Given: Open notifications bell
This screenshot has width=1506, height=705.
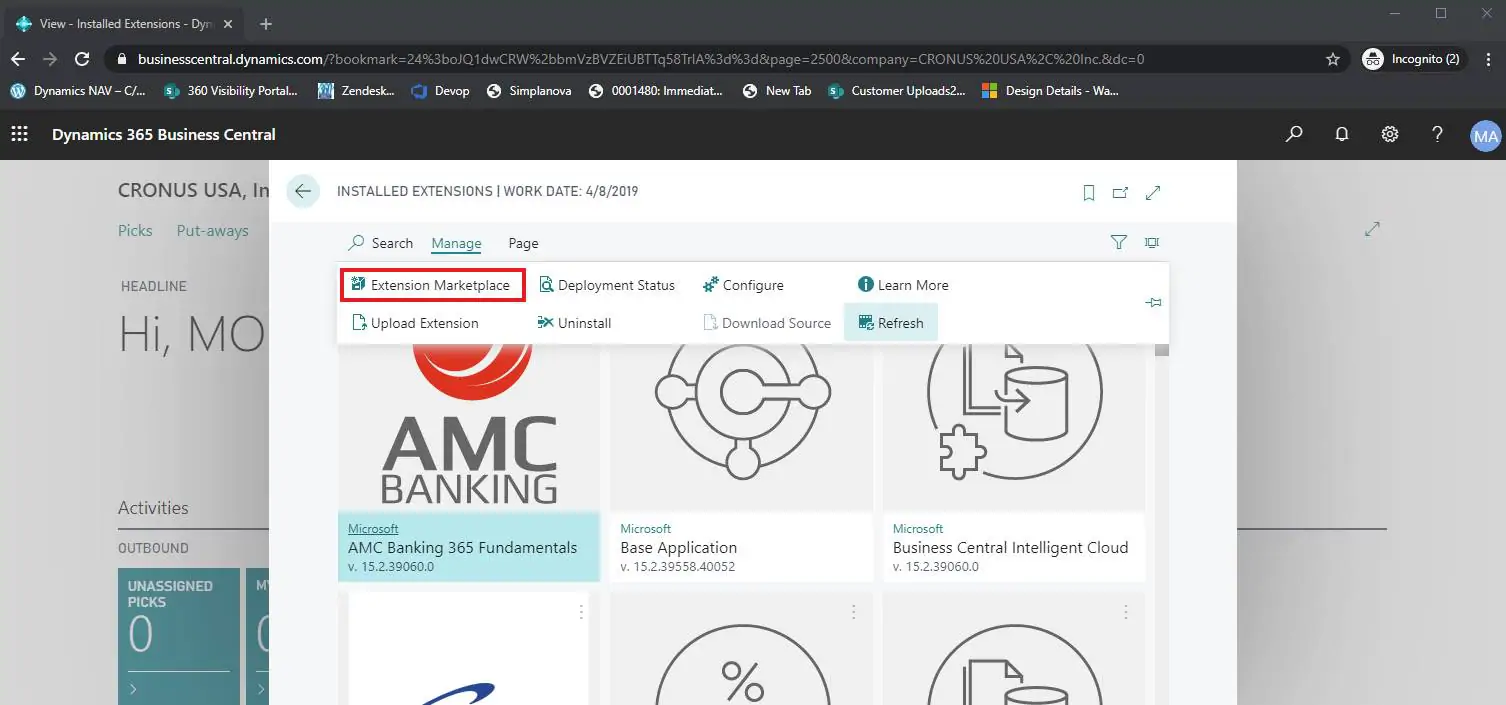Looking at the screenshot, I should 1342,134.
